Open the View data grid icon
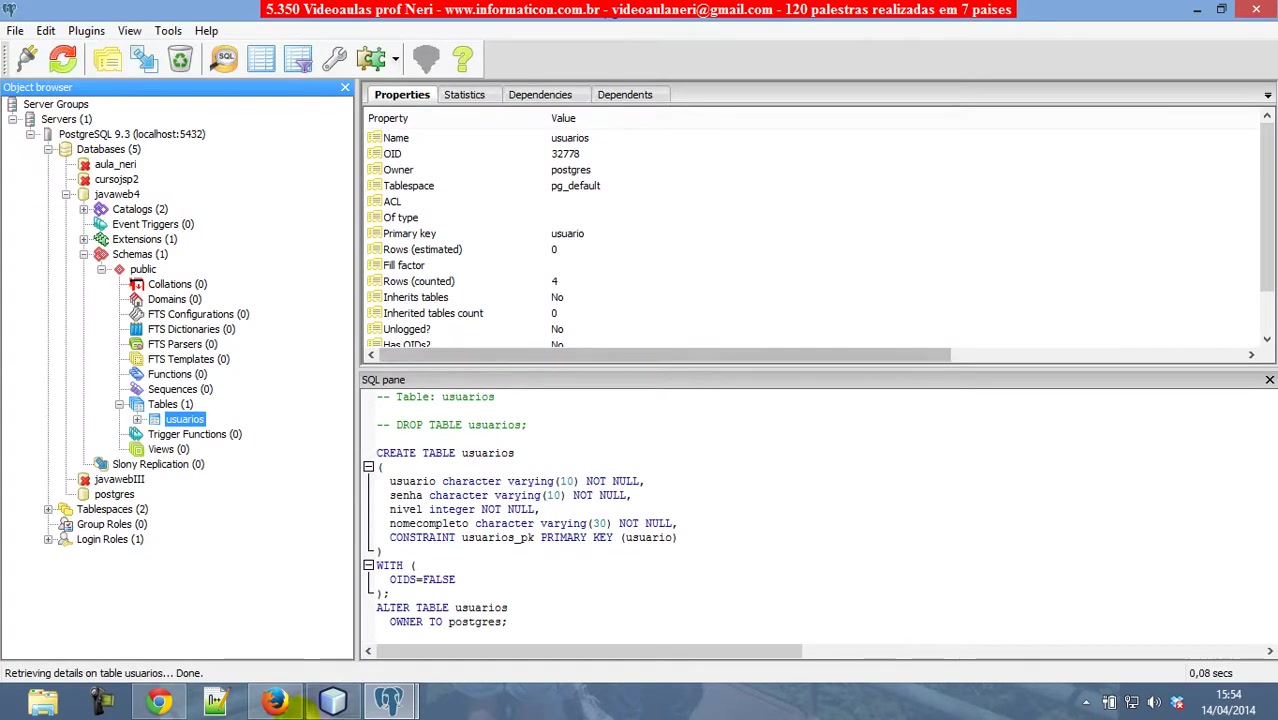The height and width of the screenshot is (720, 1278). [261, 59]
